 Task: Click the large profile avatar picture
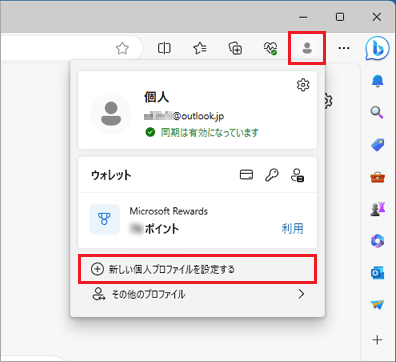[111, 114]
